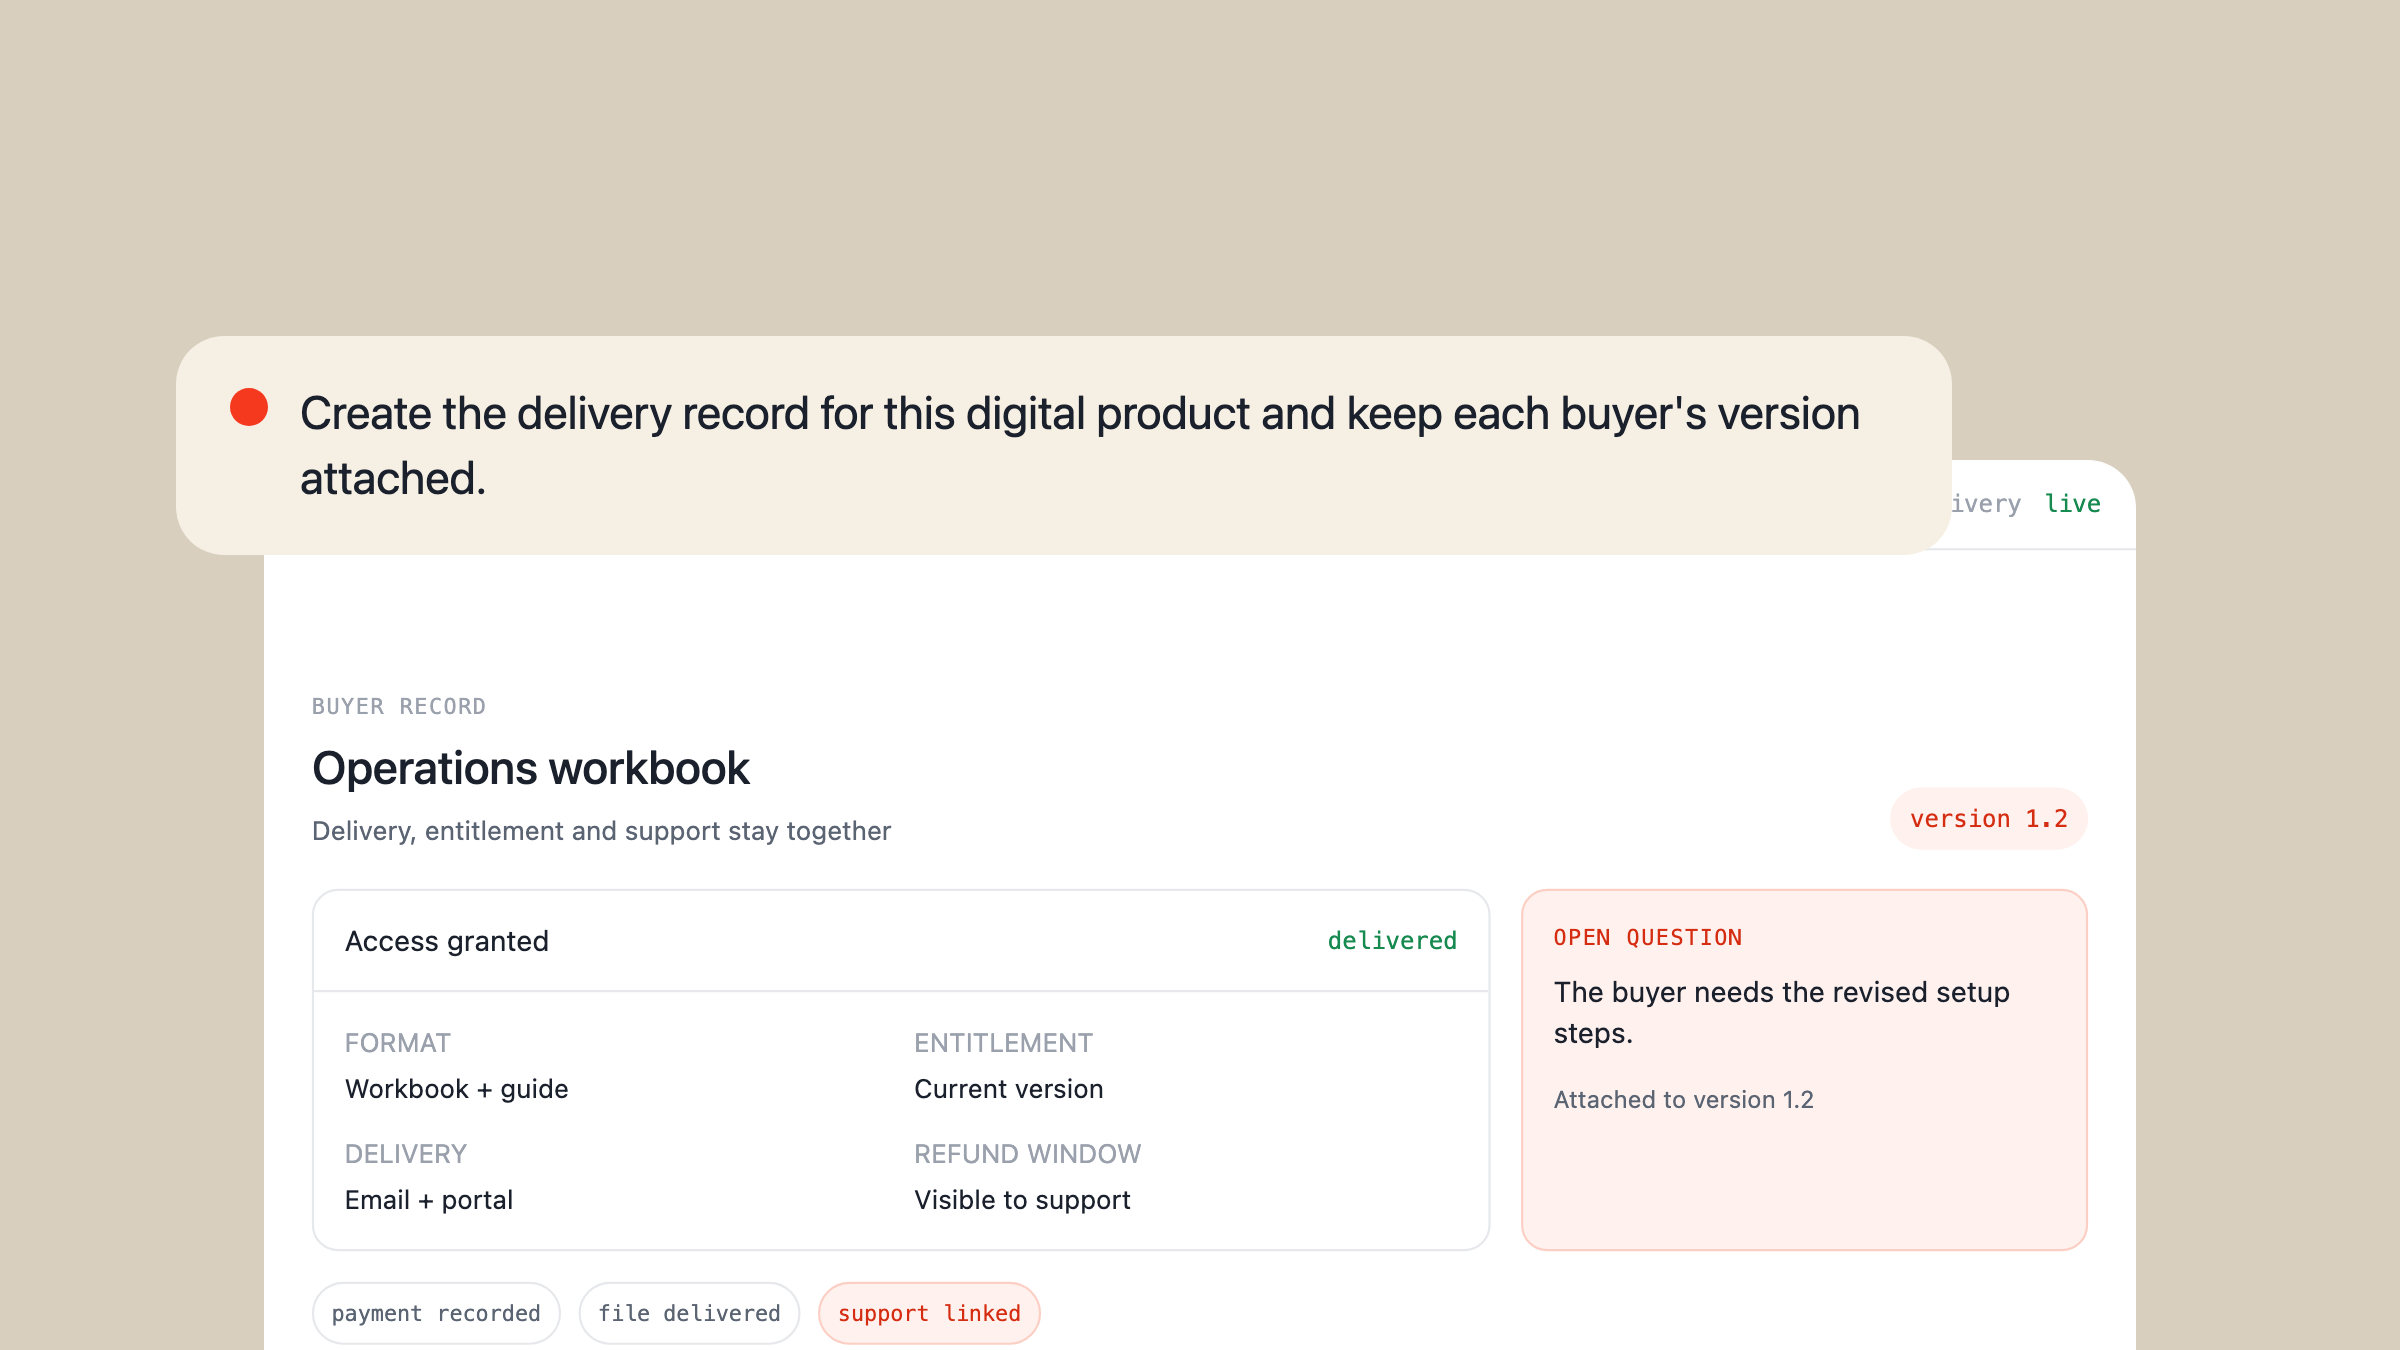Click the REFUND WINDOW field label
Image resolution: width=2400 pixels, height=1350 pixels.
click(1027, 1154)
